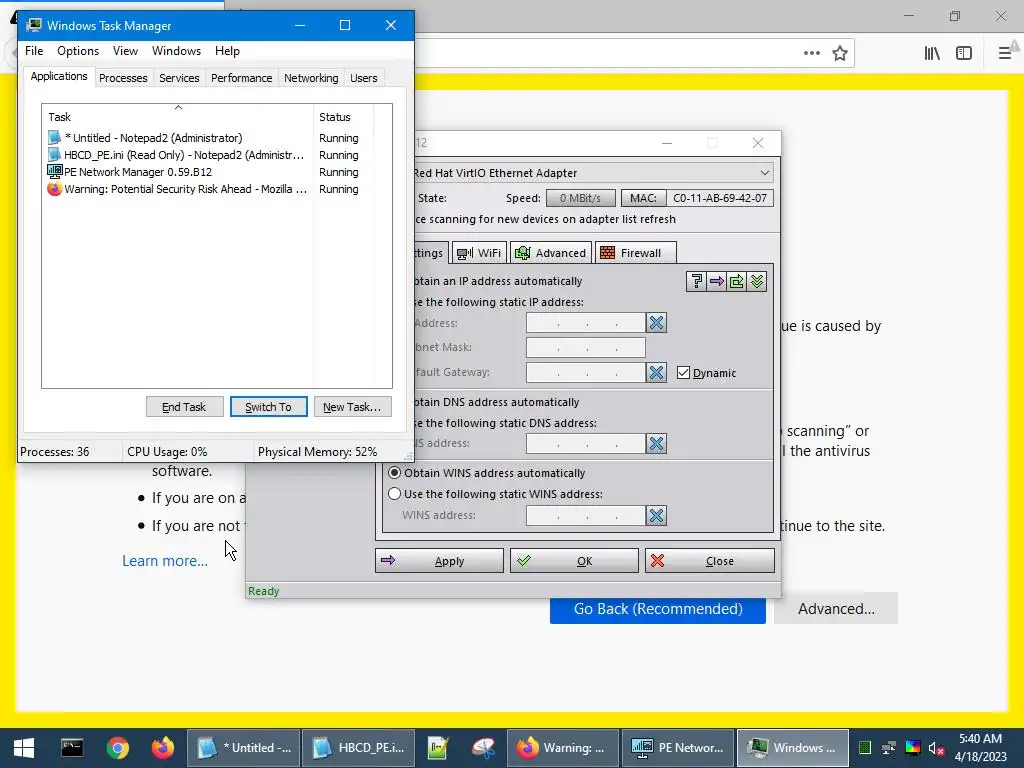Click the green export-arrow icon in PE Network Manager
Image resolution: width=1024 pixels, height=768 pixels.
737,281
